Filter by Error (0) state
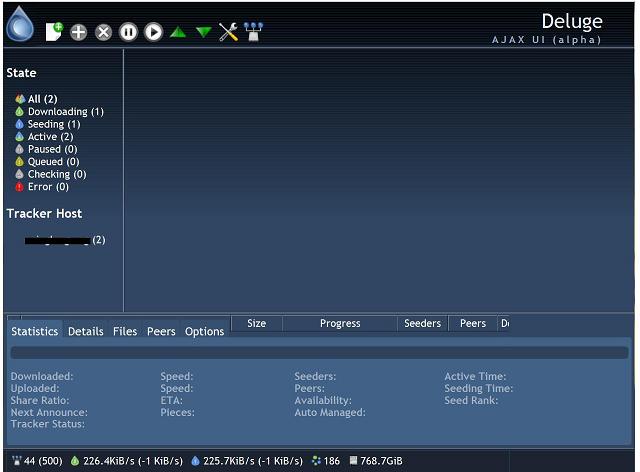This screenshot has width=640, height=472. [42, 187]
